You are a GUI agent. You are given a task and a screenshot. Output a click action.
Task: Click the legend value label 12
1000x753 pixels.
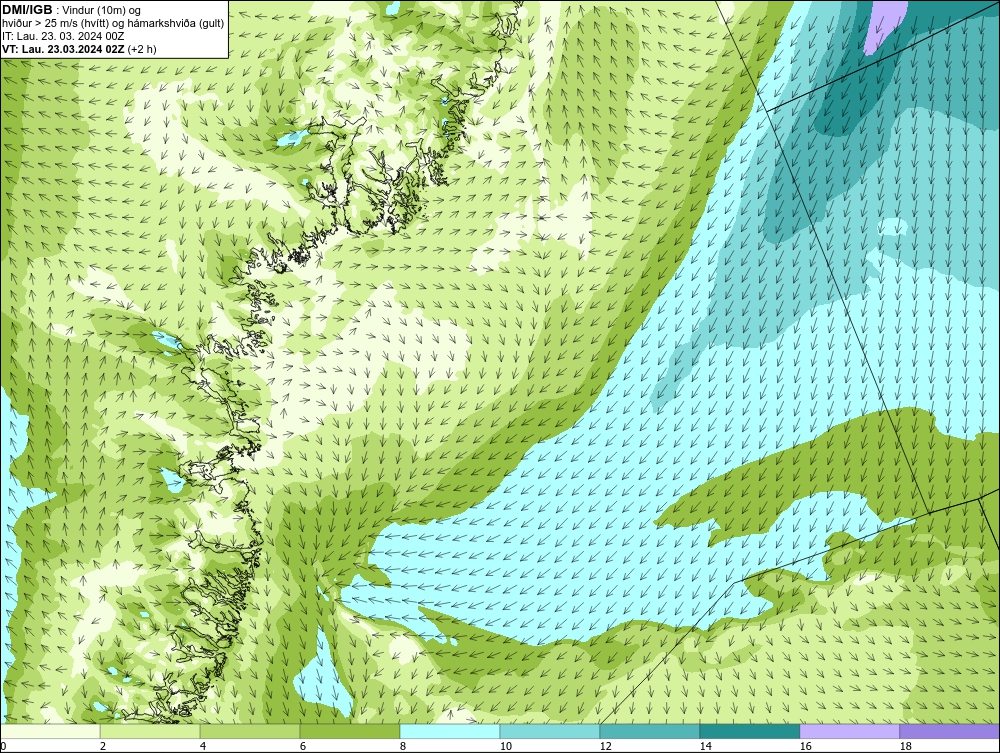pos(605,746)
